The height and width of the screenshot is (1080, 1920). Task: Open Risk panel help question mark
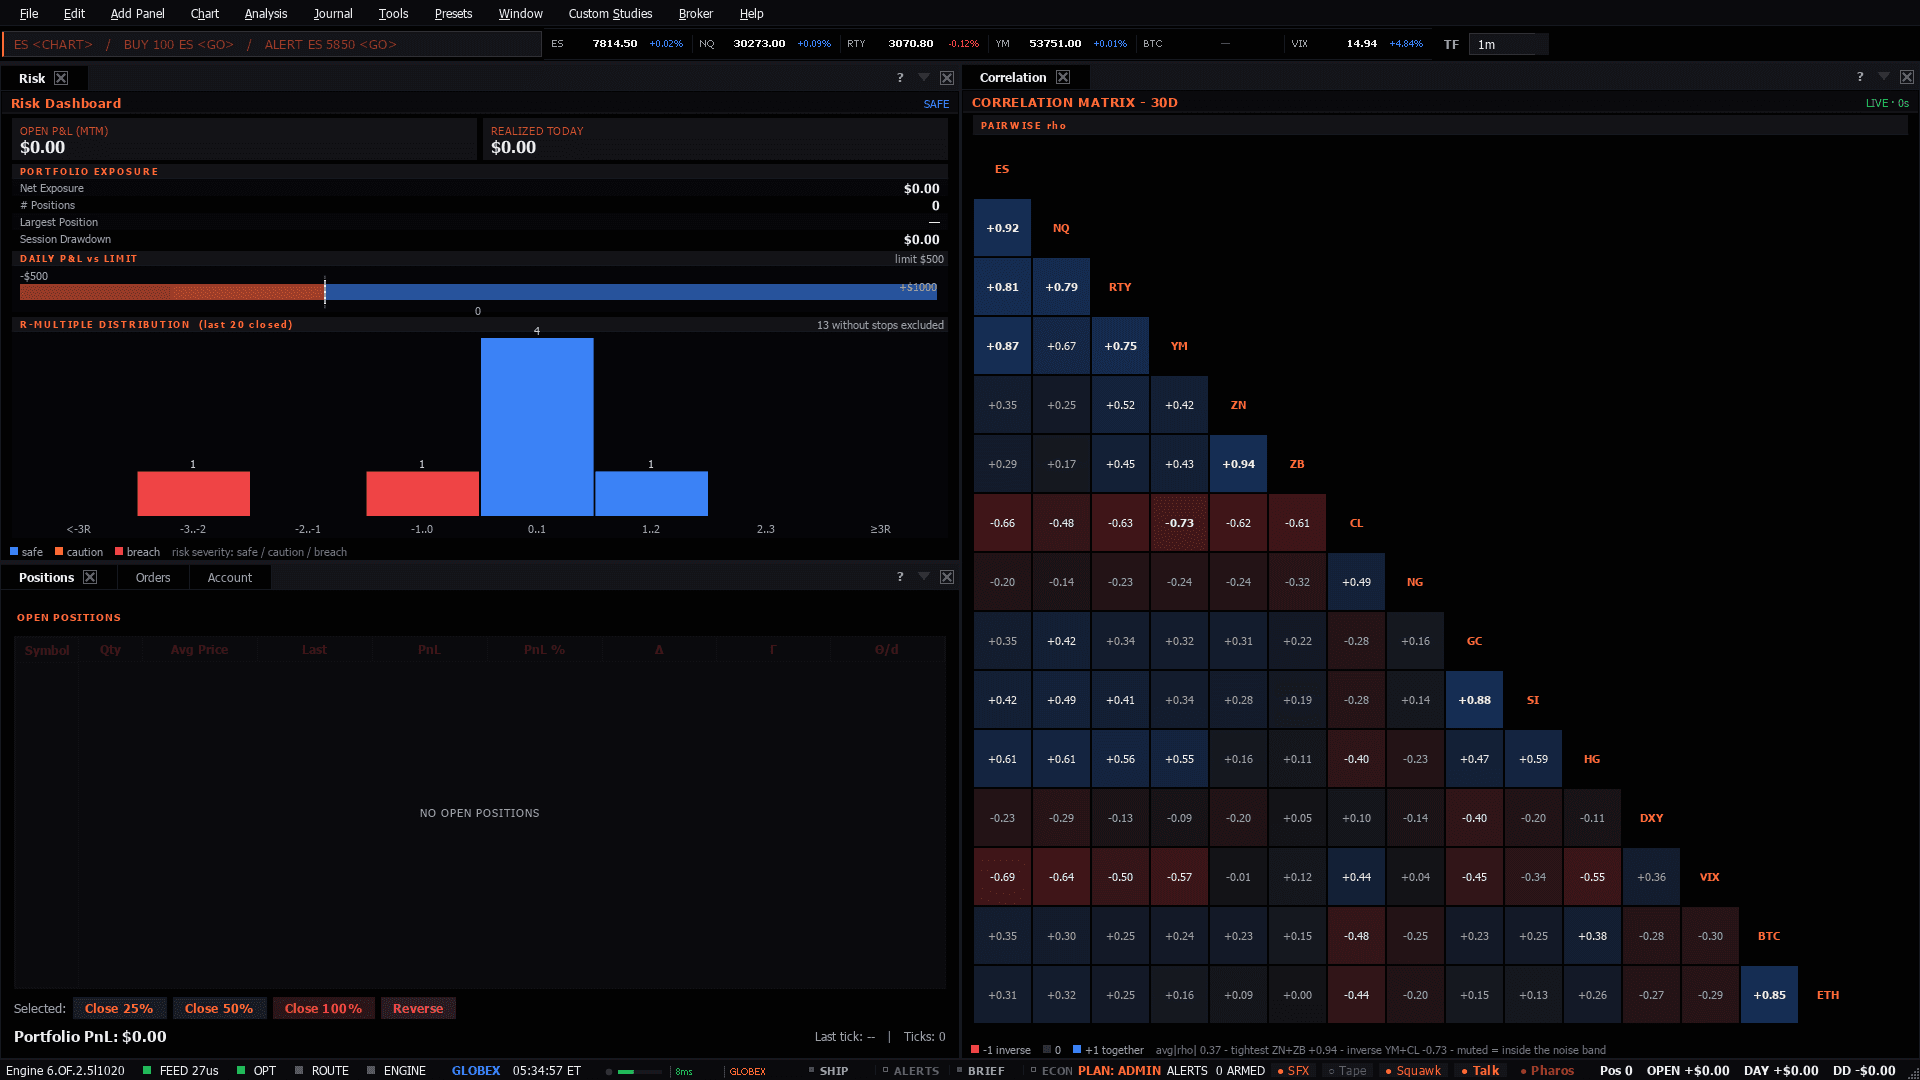(900, 78)
